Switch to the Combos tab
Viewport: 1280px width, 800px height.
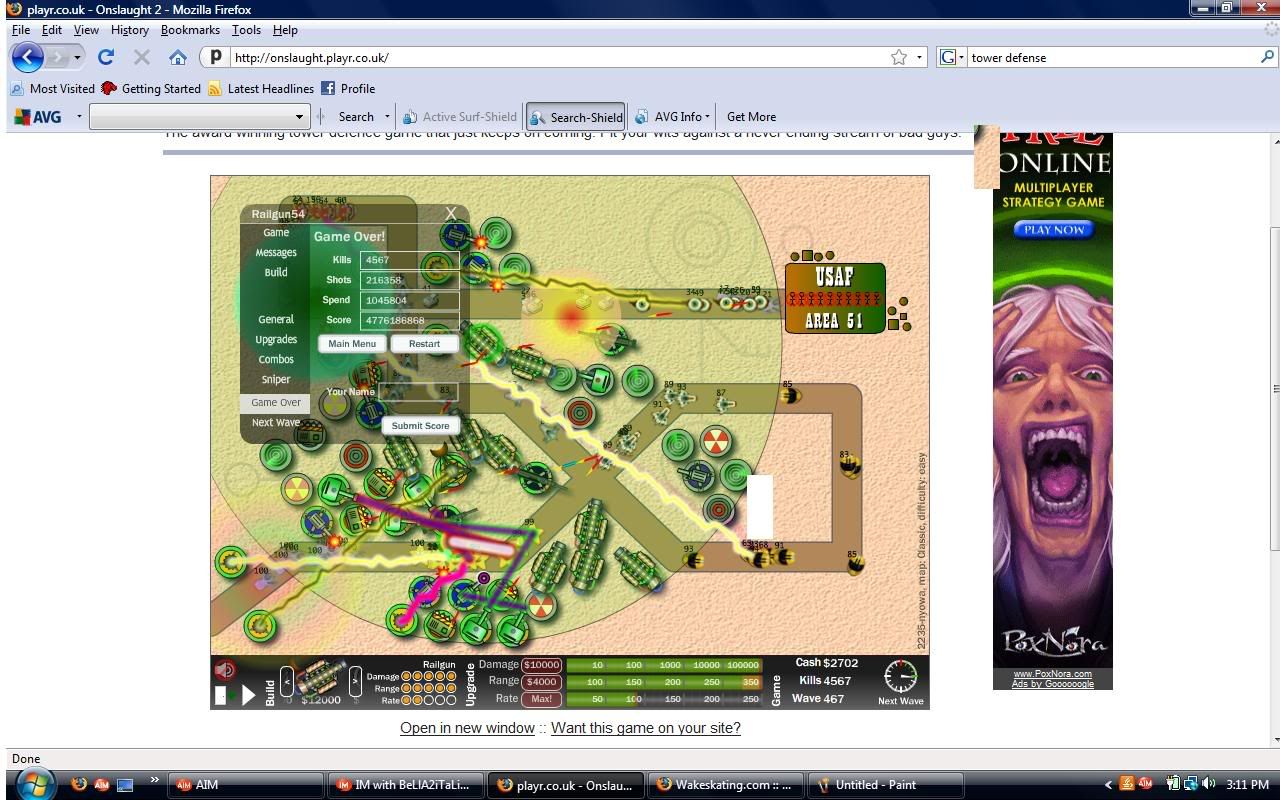click(276, 359)
